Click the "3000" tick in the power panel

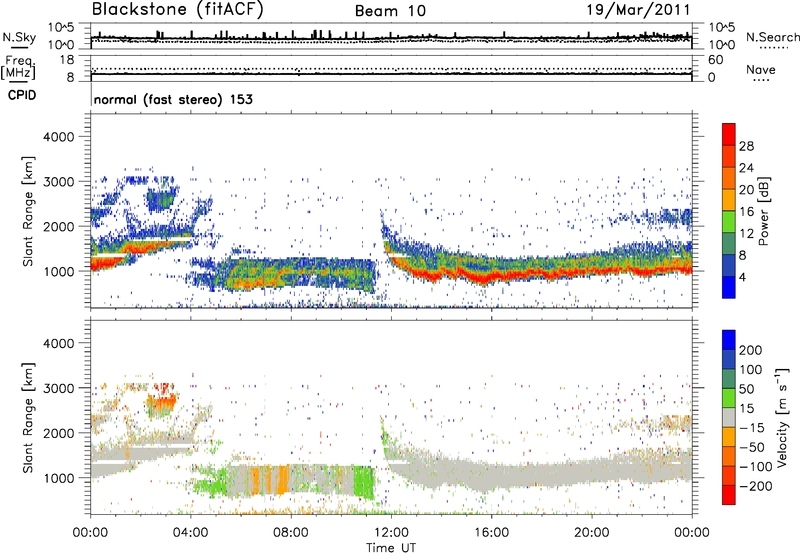59,182
